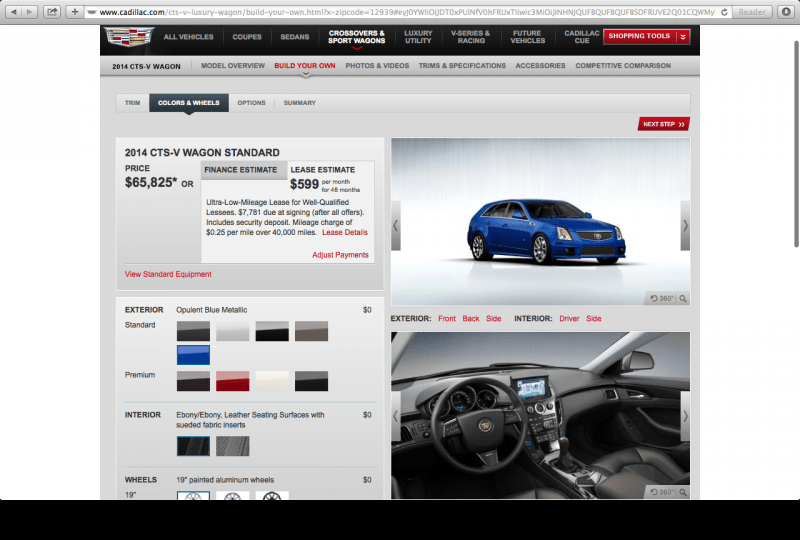Reload the page using the refresh icon

[x=723, y=12]
